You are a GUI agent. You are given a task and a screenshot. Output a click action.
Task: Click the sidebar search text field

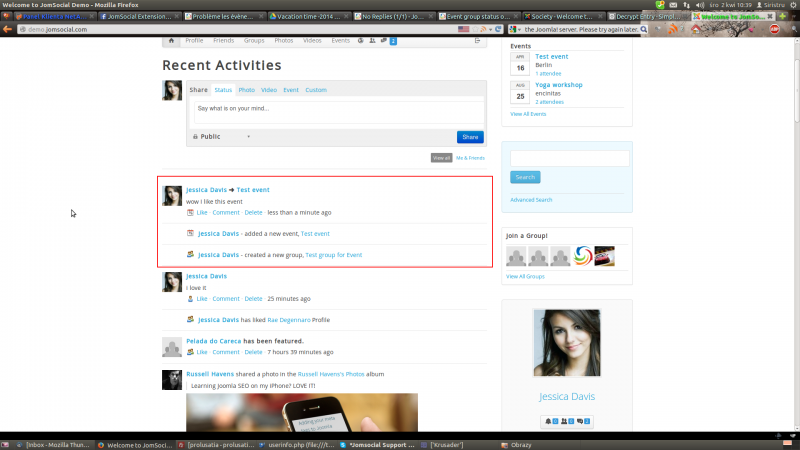click(569, 158)
